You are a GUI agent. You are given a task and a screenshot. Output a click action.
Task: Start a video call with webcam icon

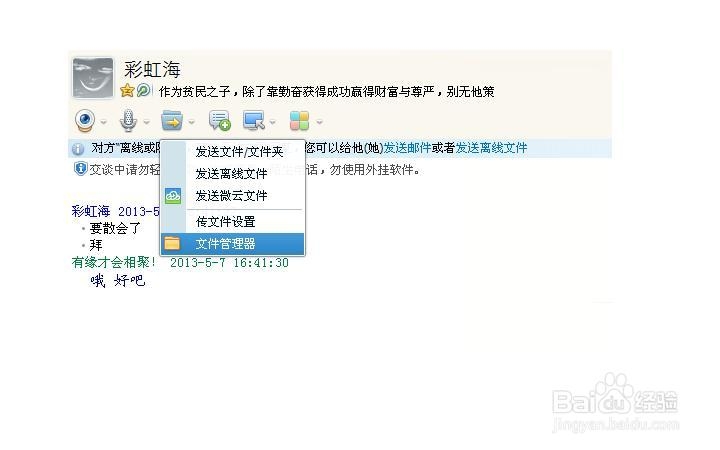pyautogui.click(x=85, y=121)
